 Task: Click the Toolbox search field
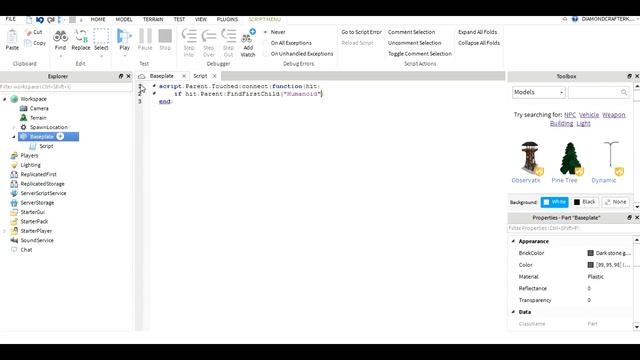(598, 92)
